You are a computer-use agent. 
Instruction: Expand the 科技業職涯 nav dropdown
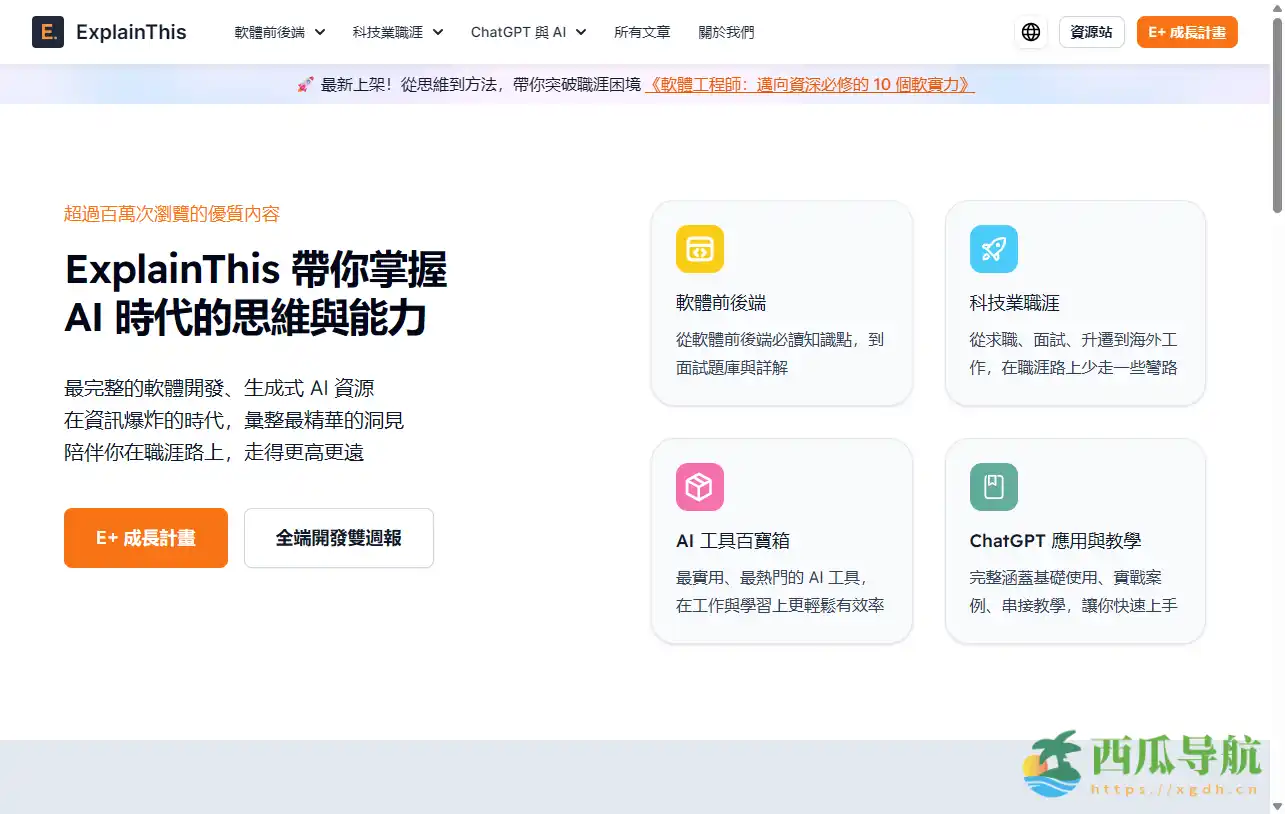(397, 32)
